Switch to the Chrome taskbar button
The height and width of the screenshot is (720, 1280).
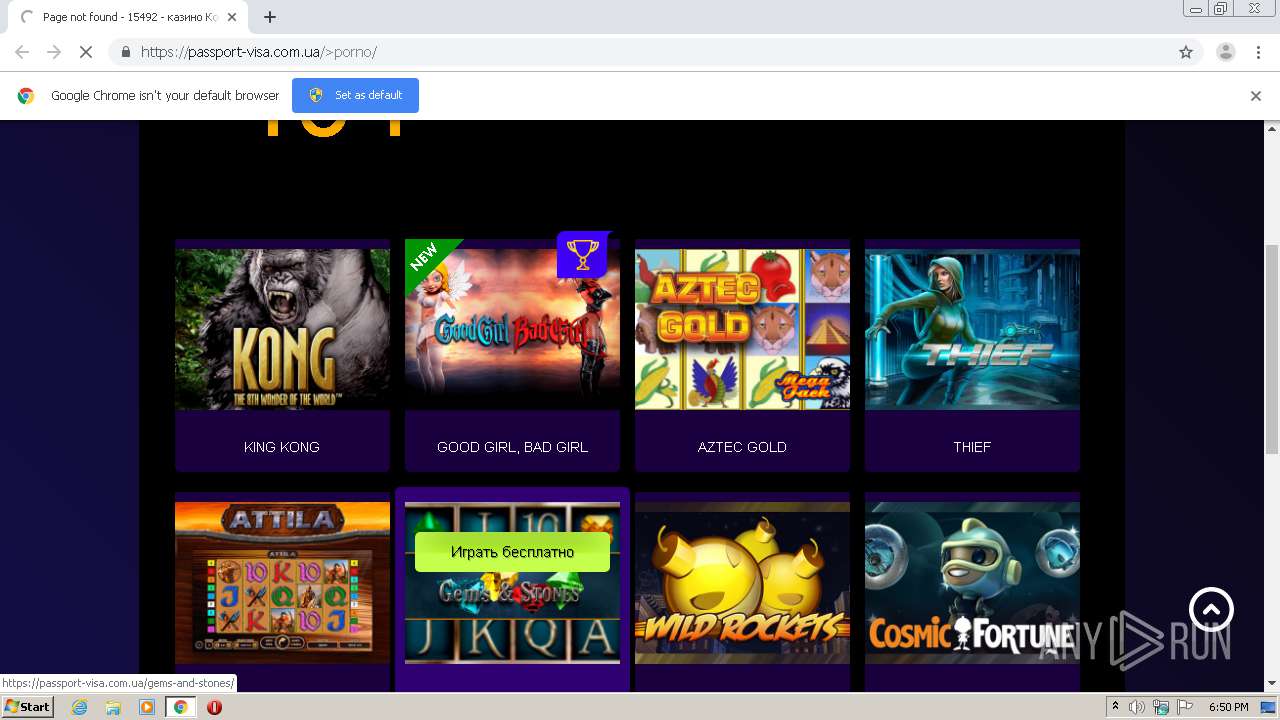181,707
